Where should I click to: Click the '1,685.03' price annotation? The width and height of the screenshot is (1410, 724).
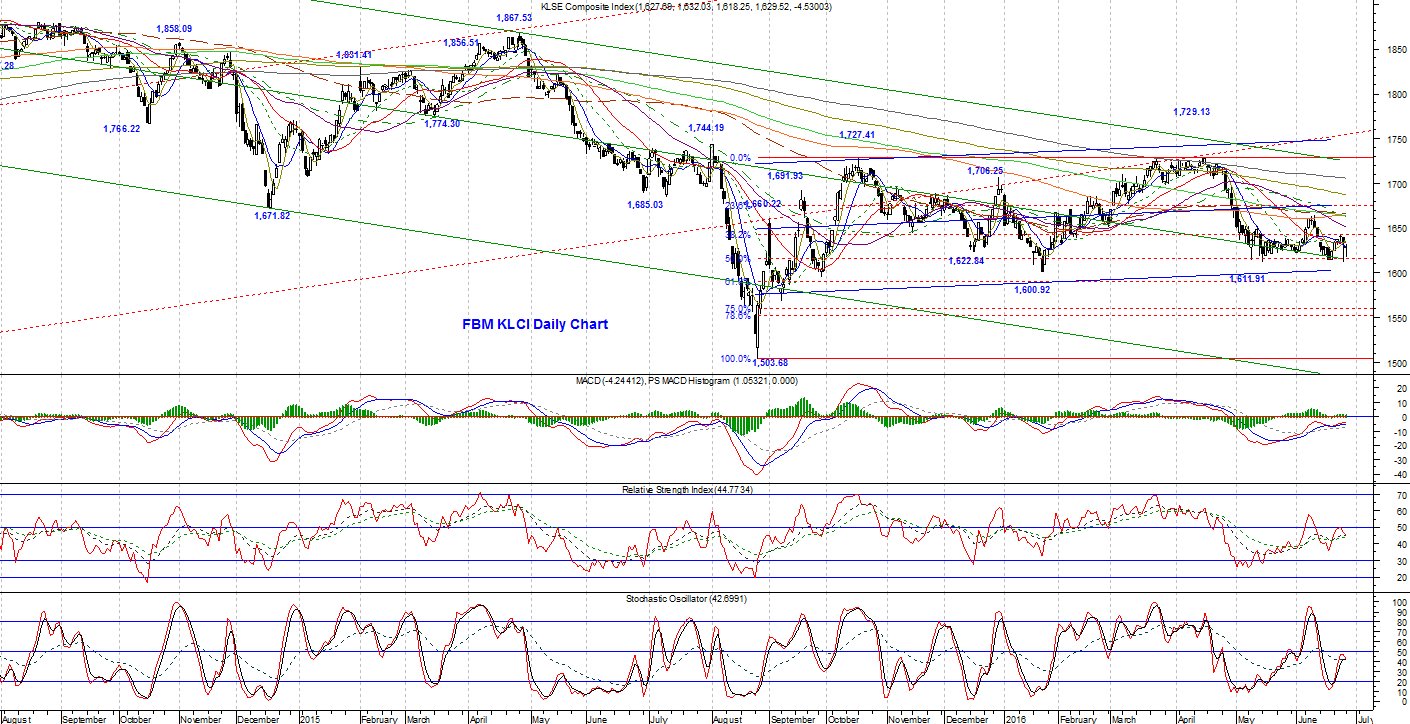645,204
